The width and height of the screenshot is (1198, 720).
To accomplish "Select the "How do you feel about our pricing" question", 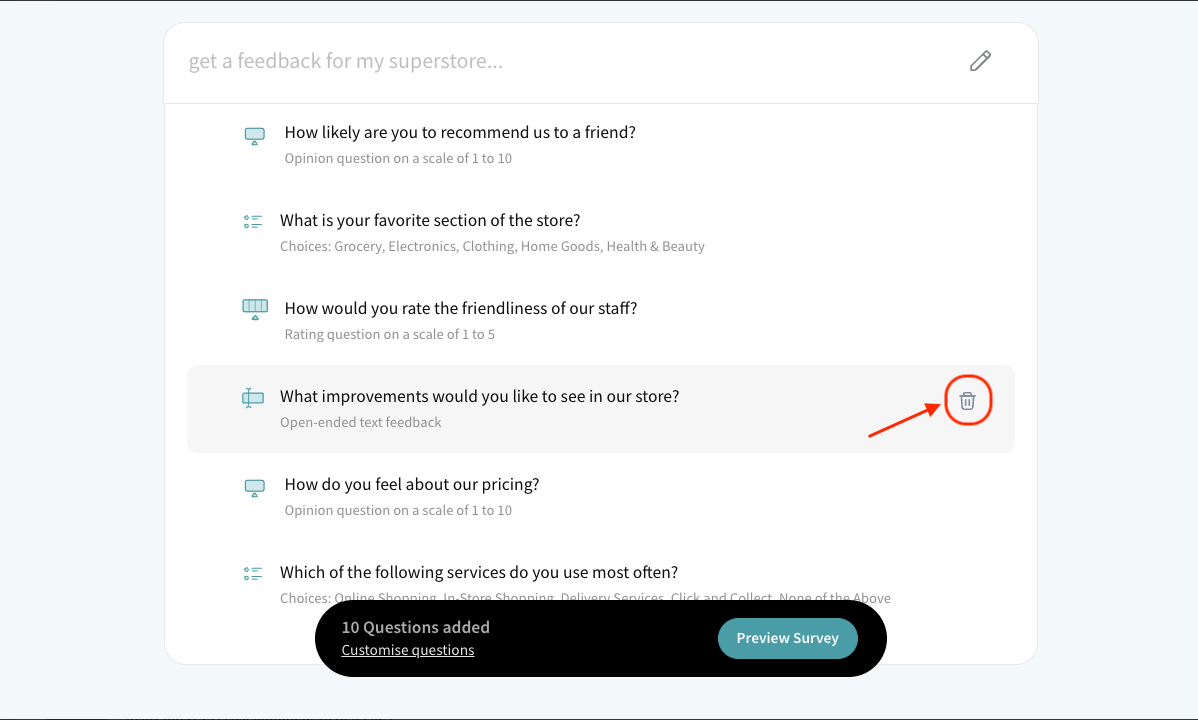I will (x=412, y=484).
